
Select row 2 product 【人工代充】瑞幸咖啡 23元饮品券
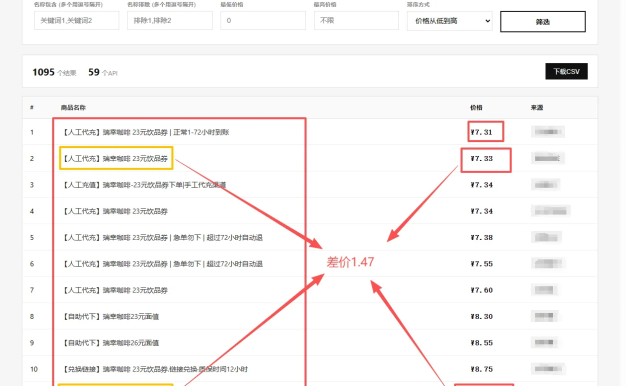115,158
